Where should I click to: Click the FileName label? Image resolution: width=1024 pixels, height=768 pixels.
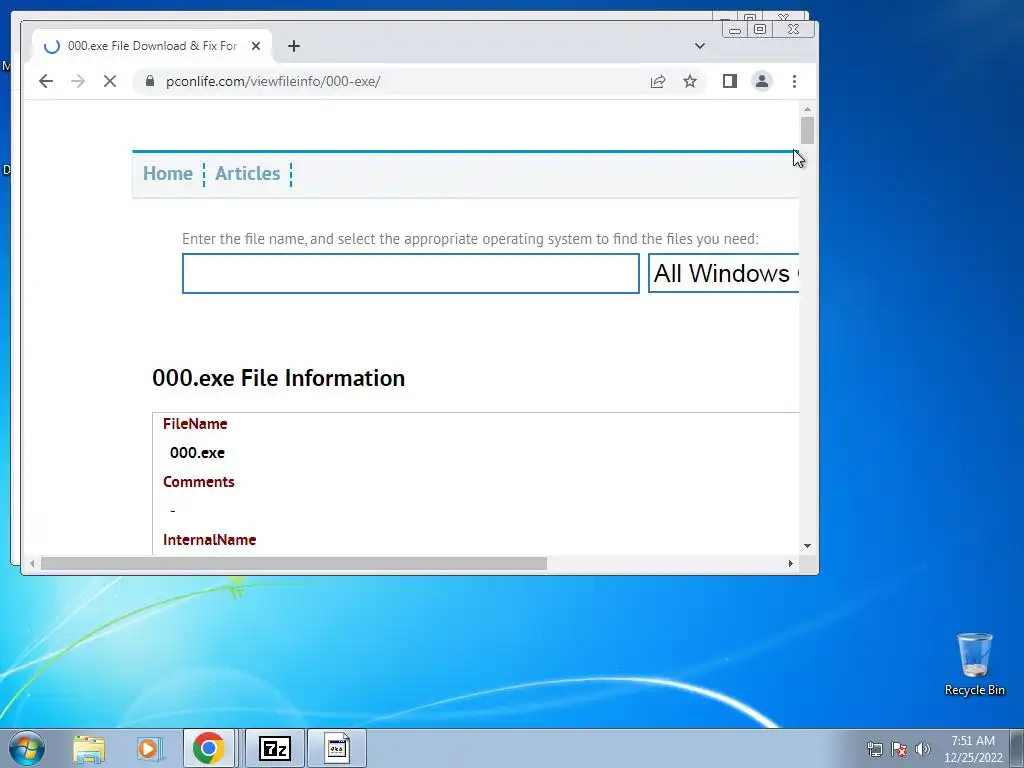click(x=195, y=424)
